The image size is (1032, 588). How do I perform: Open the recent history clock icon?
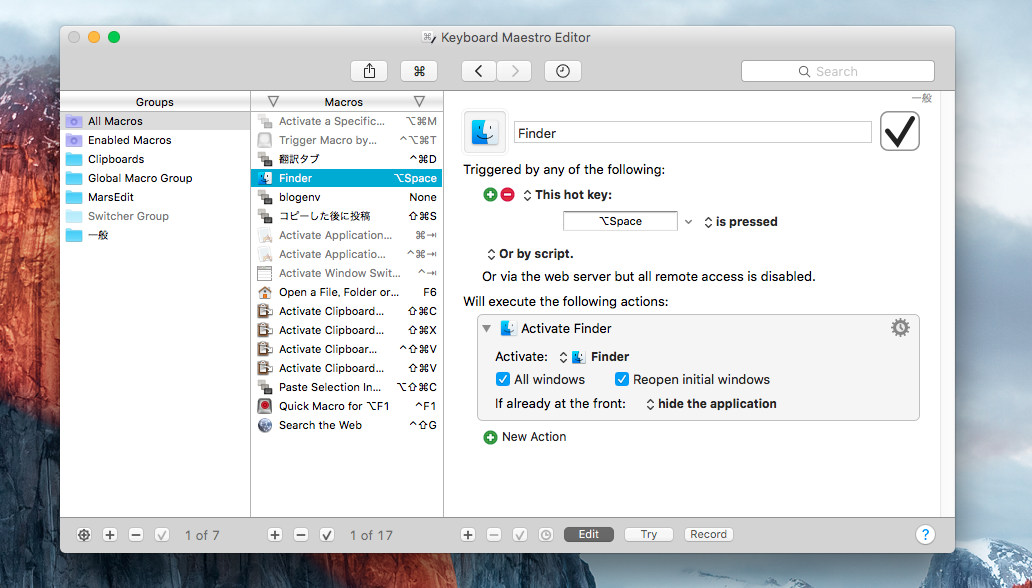coord(563,71)
